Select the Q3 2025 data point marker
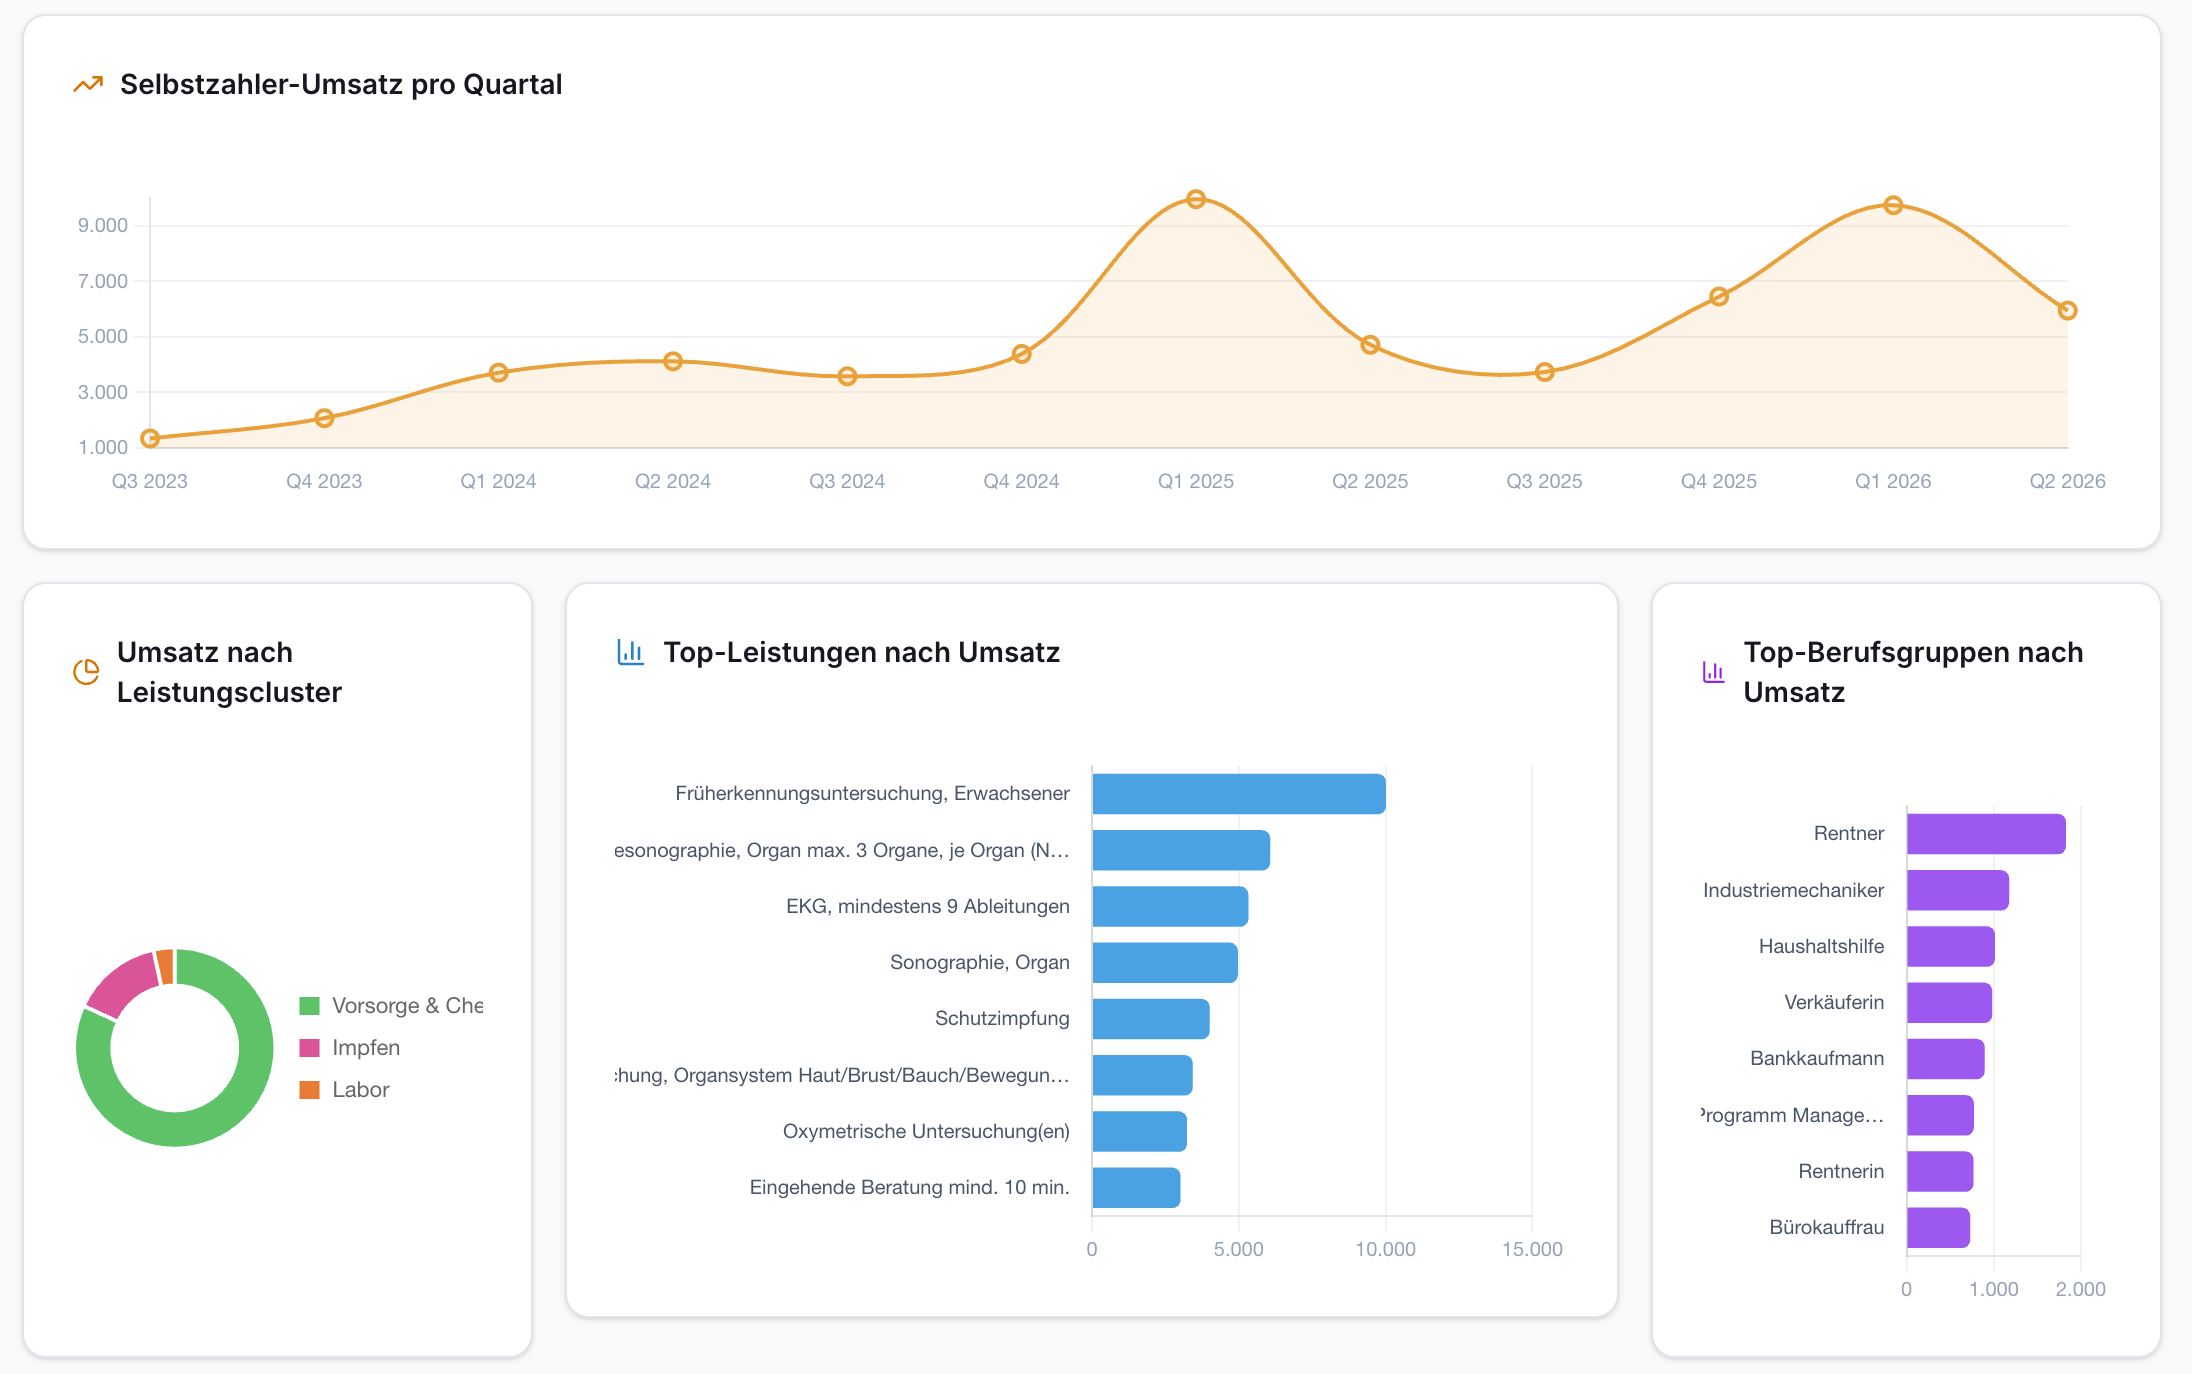This screenshot has width=2192, height=1374. click(1545, 372)
